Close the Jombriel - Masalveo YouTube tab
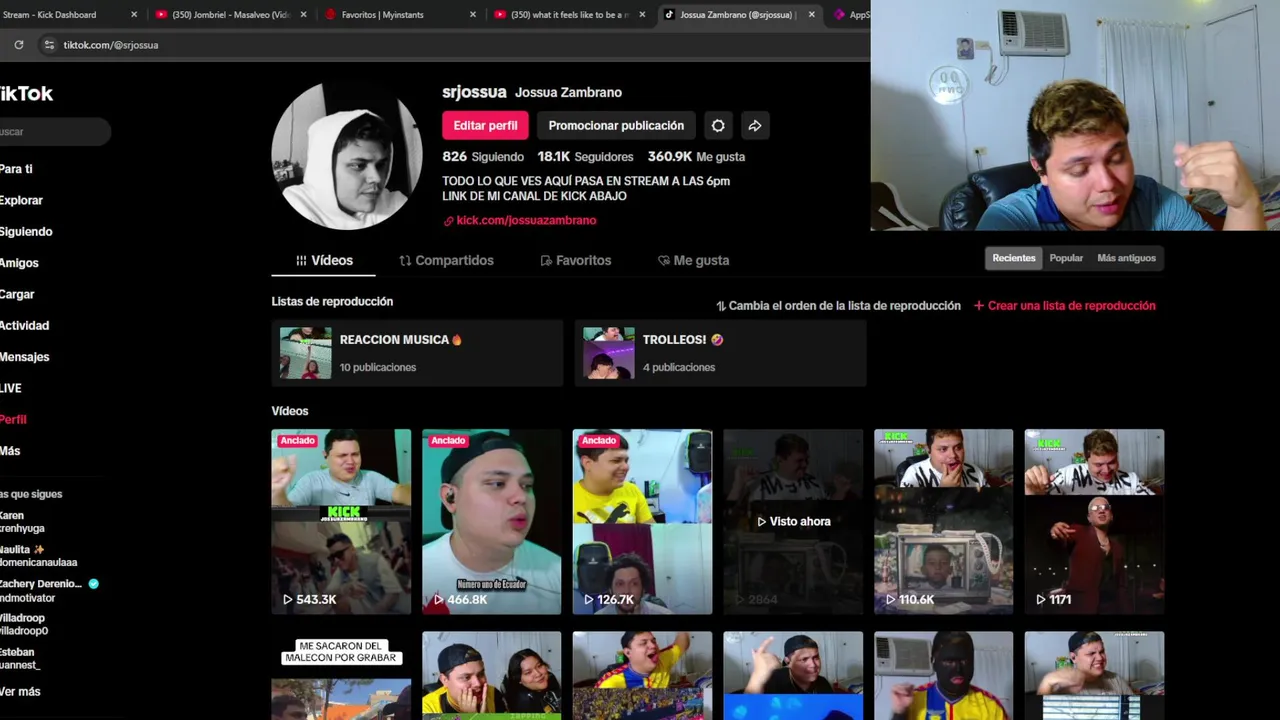 click(303, 15)
